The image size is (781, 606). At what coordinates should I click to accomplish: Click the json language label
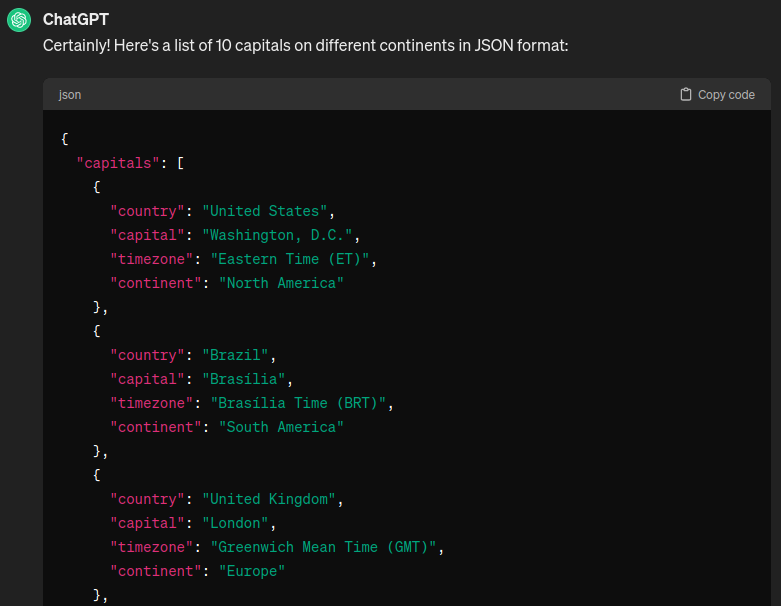(70, 95)
